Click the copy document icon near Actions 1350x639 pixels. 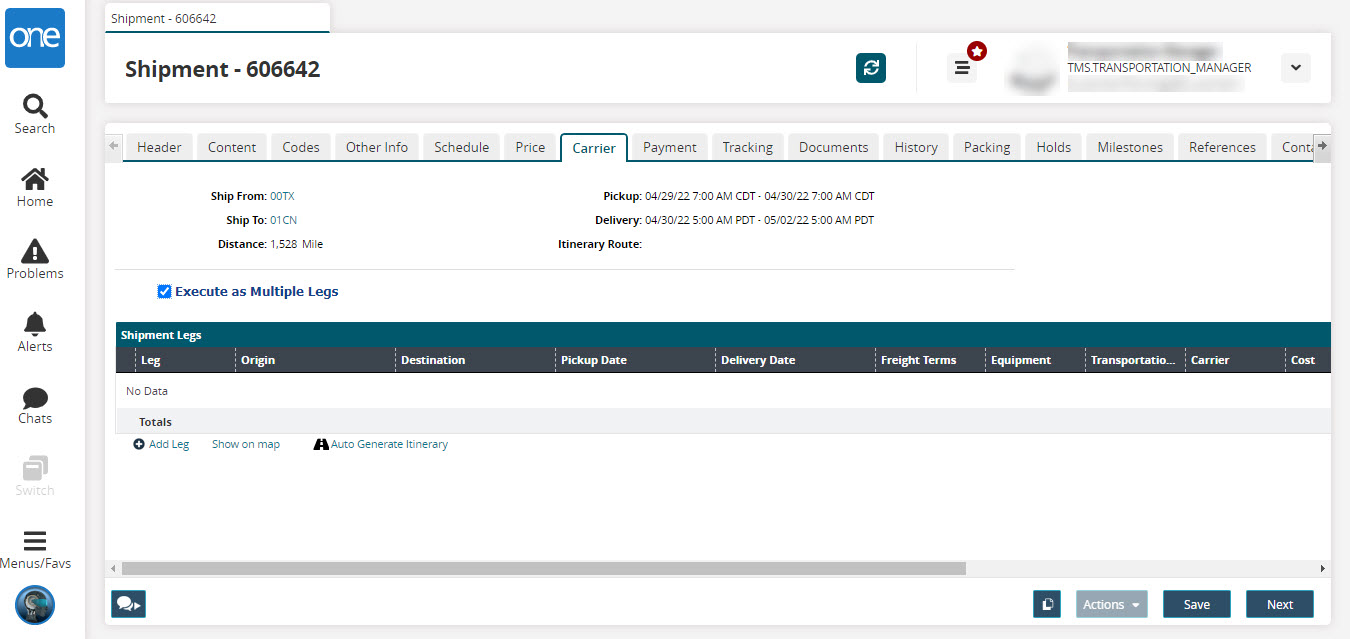(1047, 604)
